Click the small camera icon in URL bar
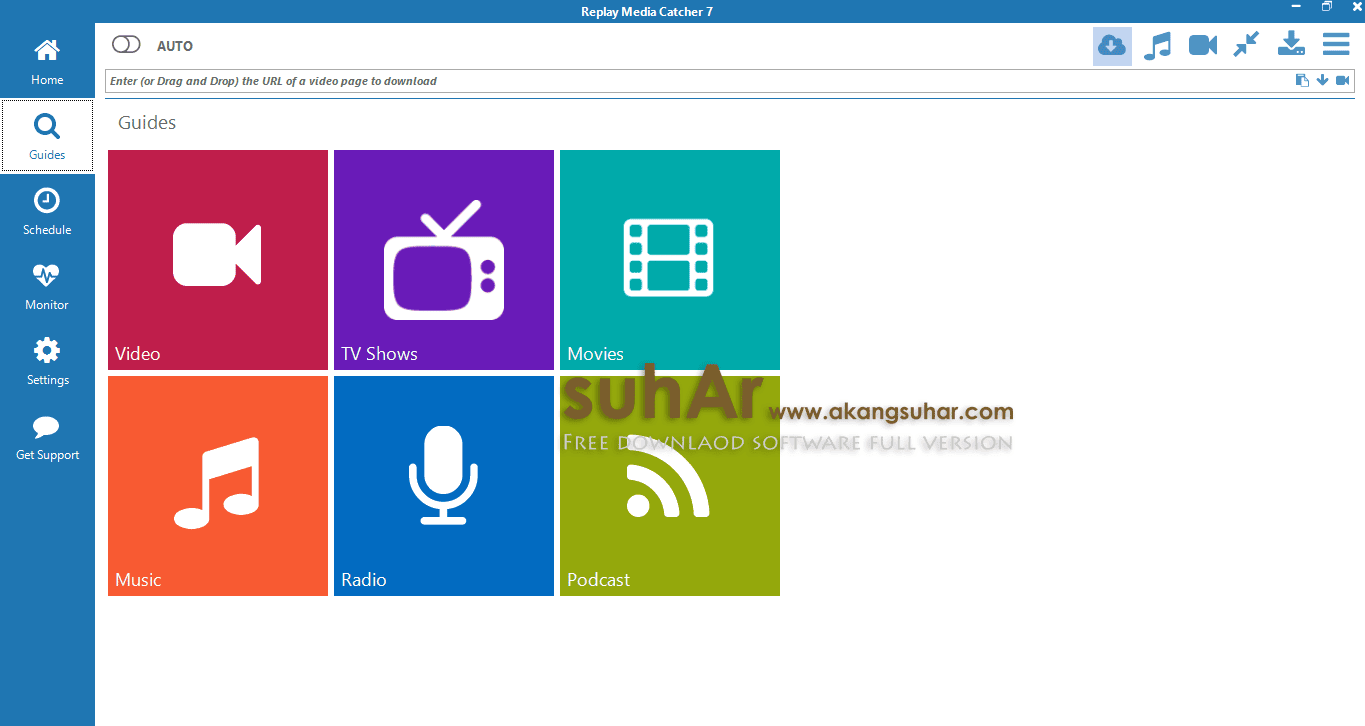 point(1343,81)
